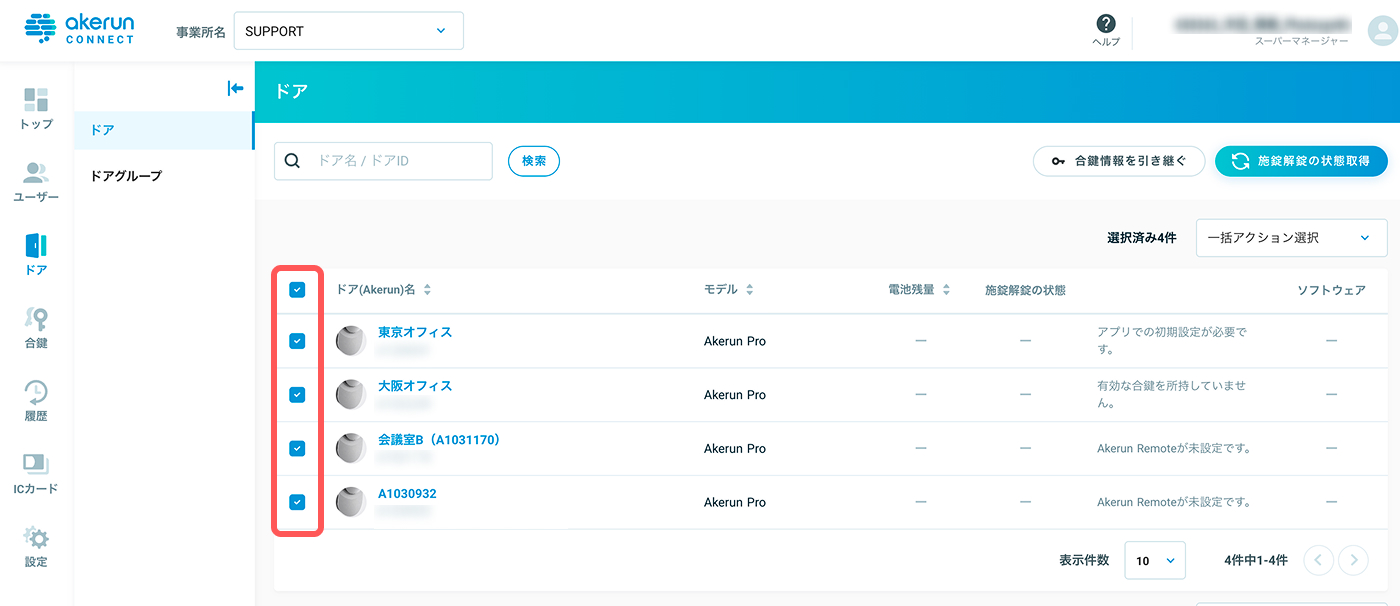The width and height of the screenshot is (1400, 606).
Task: Click the Akerun Connect logo
Action: pyautogui.click(x=78, y=30)
